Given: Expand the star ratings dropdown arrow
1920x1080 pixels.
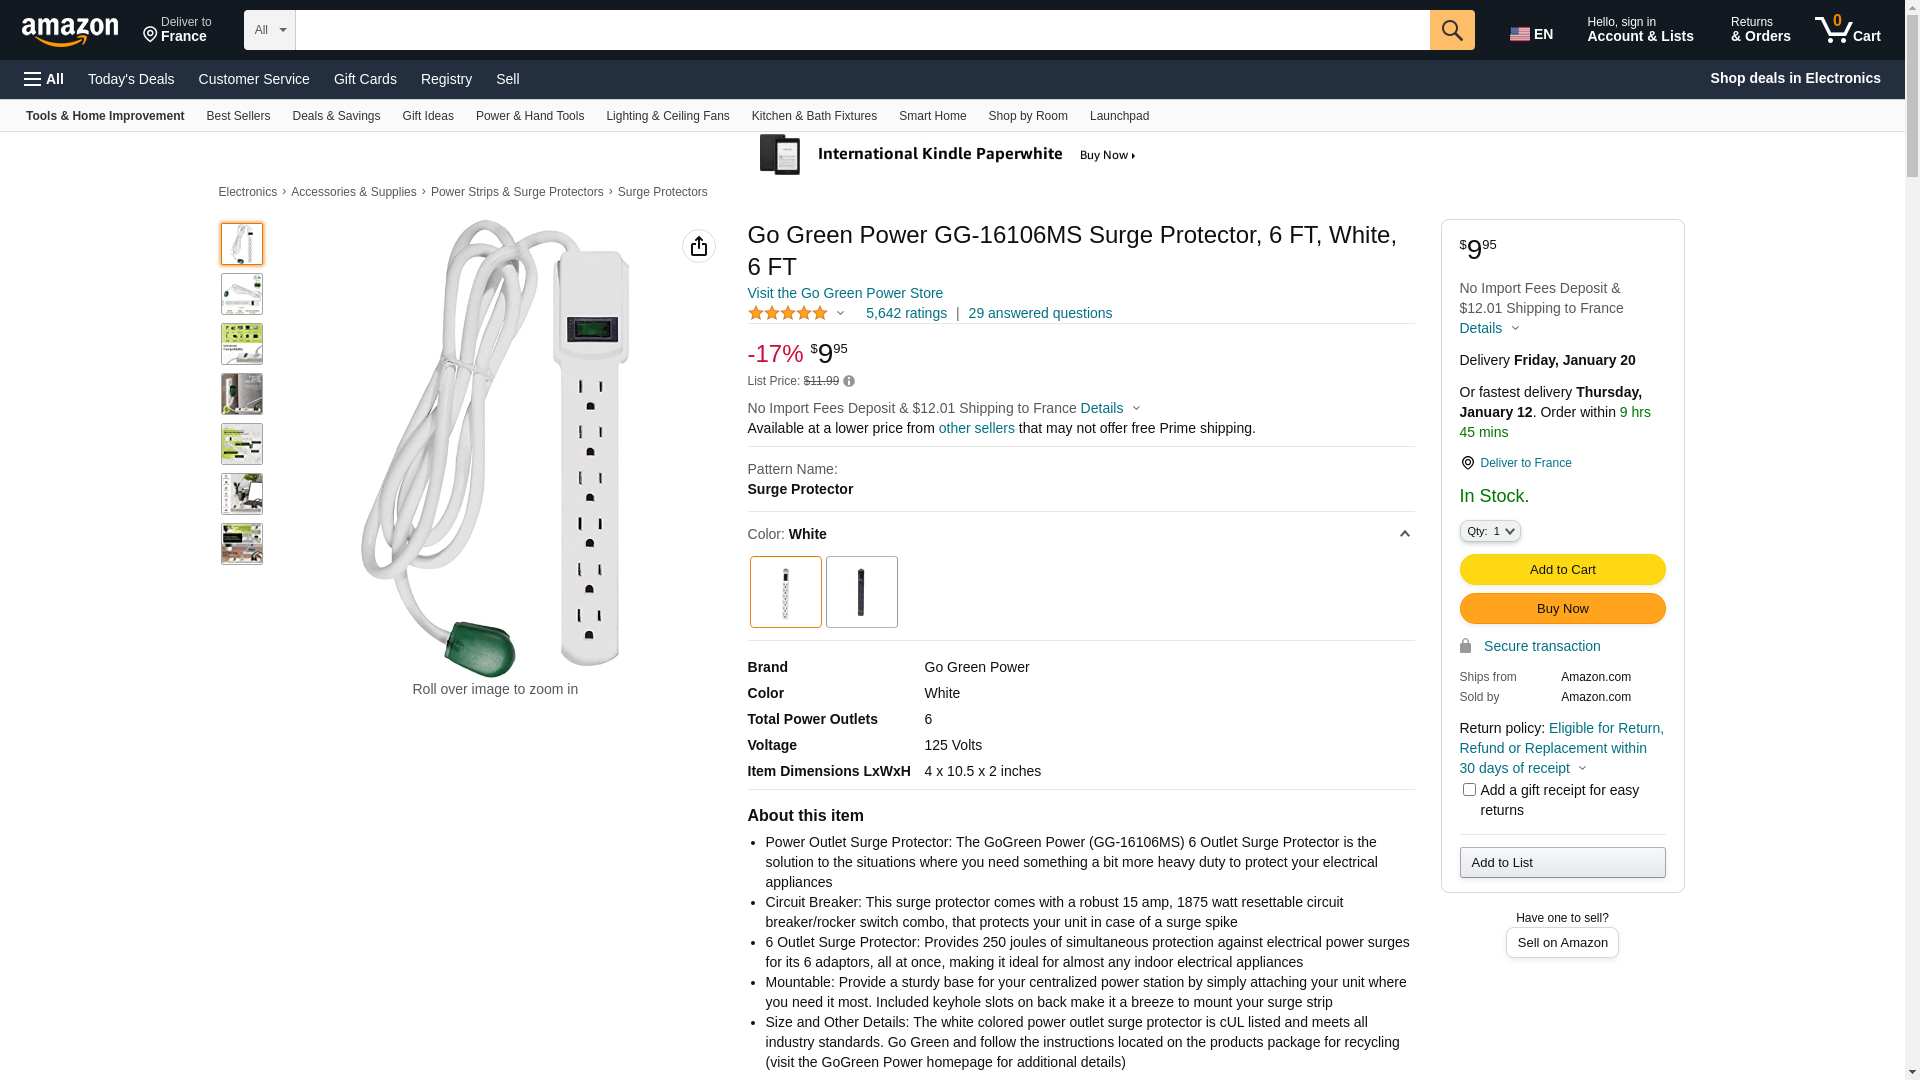Looking at the screenshot, I should tap(840, 314).
